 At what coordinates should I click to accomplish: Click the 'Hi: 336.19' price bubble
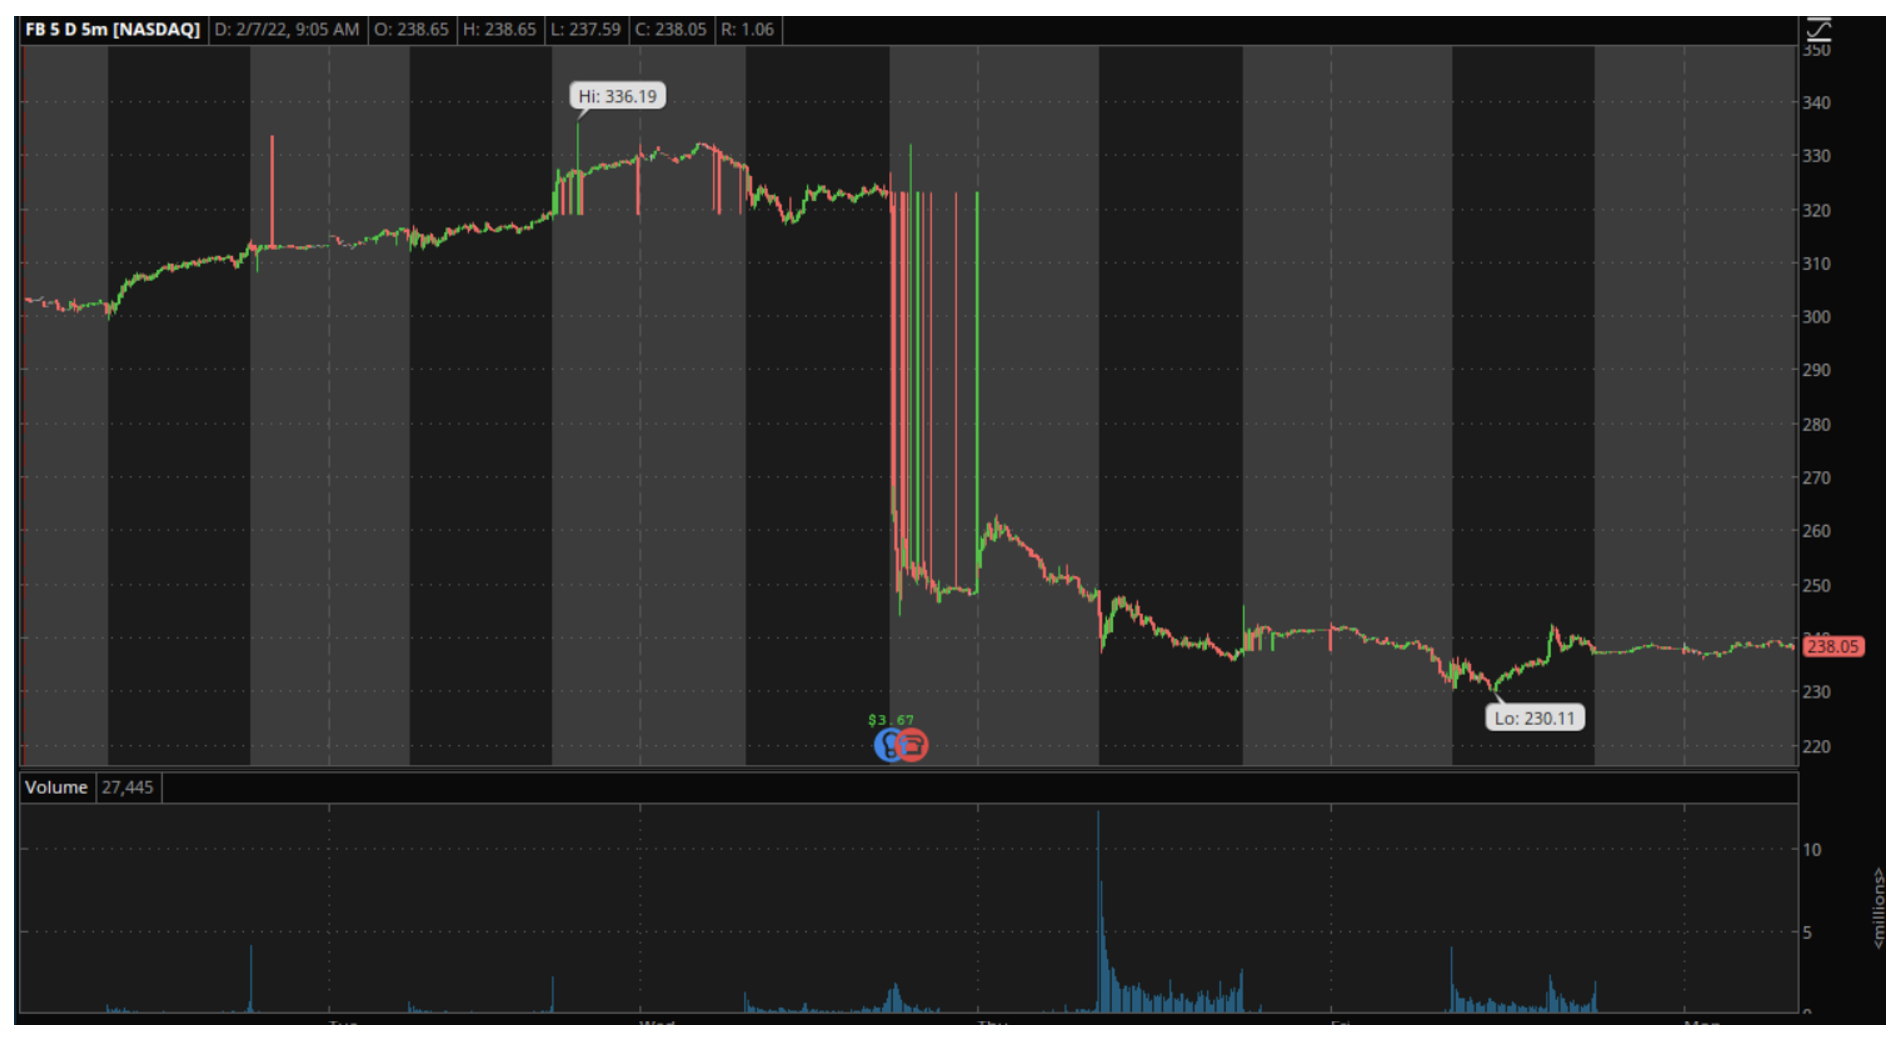pyautogui.click(x=618, y=96)
